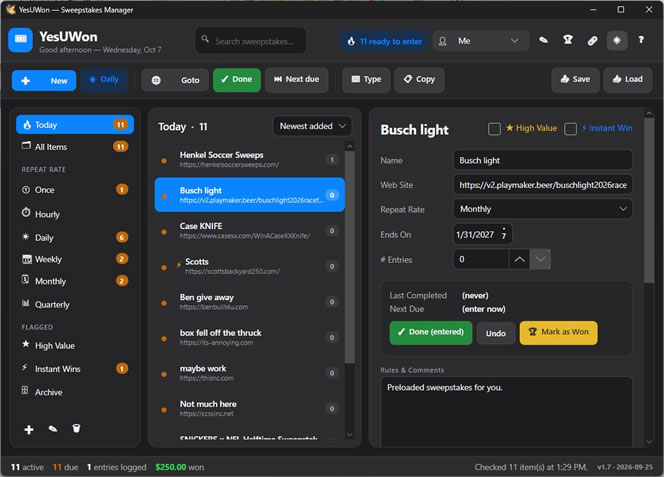Viewport: 664px width, 477px height.
Task: Click the globe icon on Goto button
Action: [x=156, y=80]
